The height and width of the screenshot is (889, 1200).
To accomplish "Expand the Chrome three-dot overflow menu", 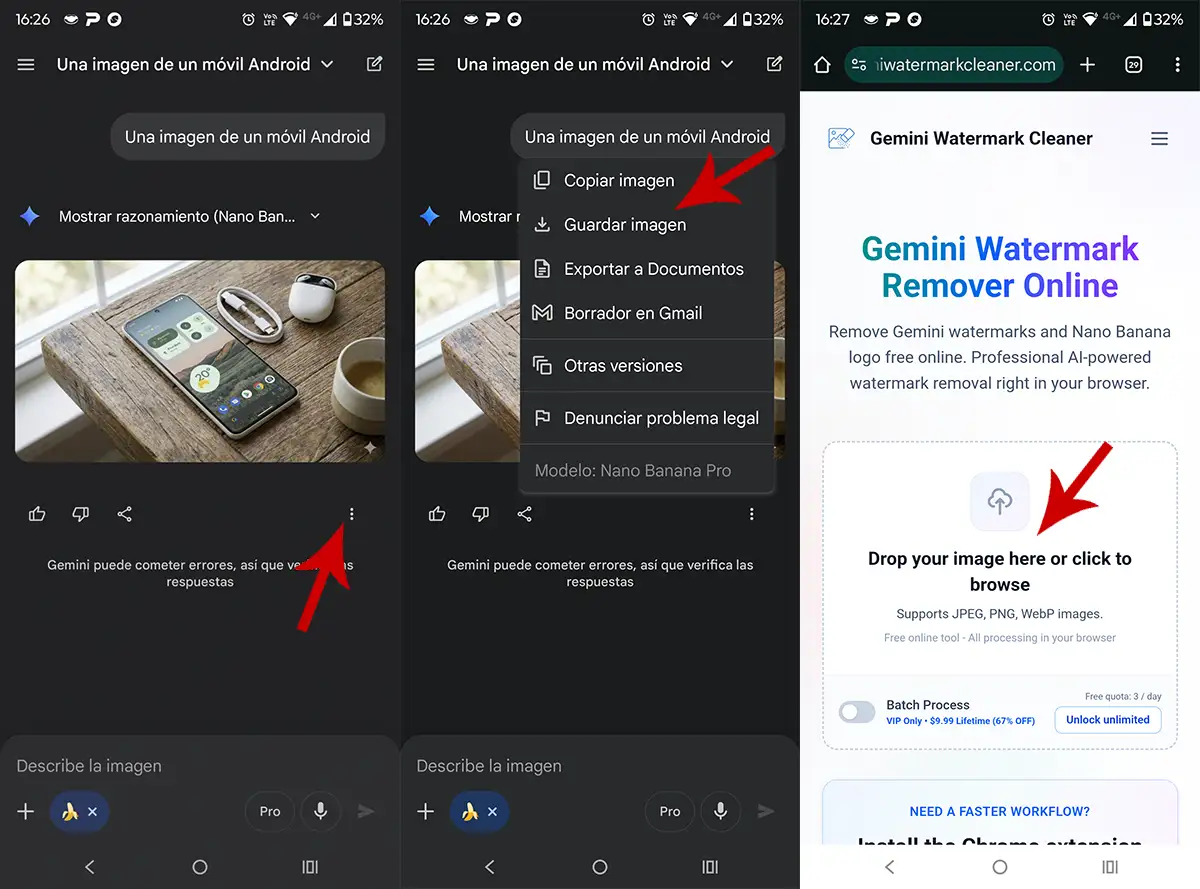I will [x=1177, y=65].
